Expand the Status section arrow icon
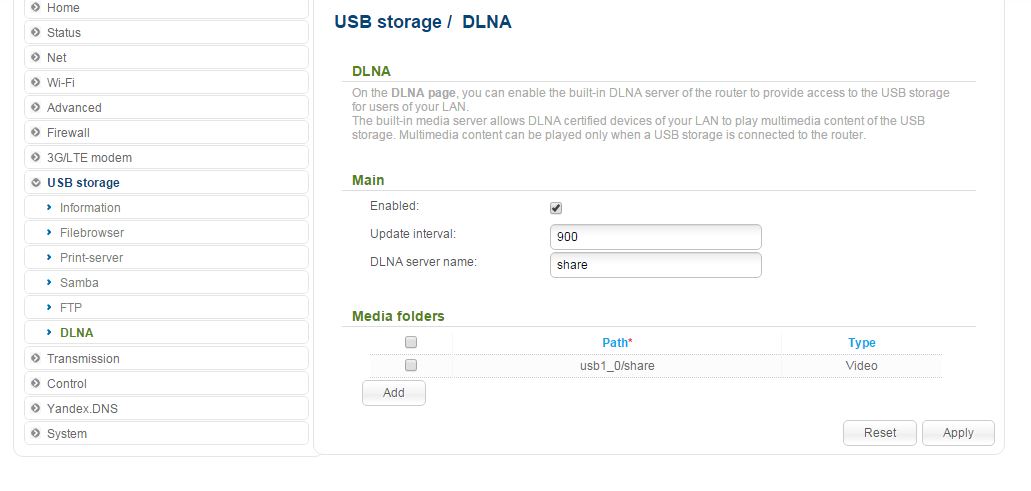Image resolution: width=1031 pixels, height=491 pixels. [36, 32]
